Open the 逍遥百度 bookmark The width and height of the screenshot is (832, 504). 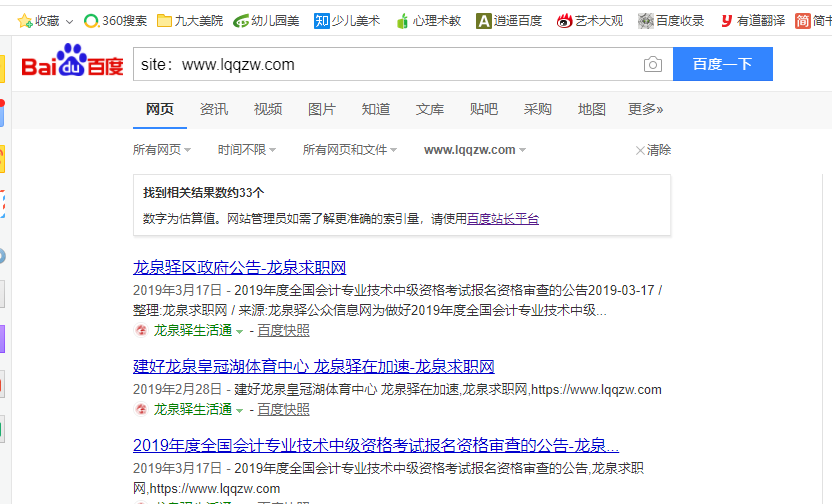pyautogui.click(x=509, y=20)
